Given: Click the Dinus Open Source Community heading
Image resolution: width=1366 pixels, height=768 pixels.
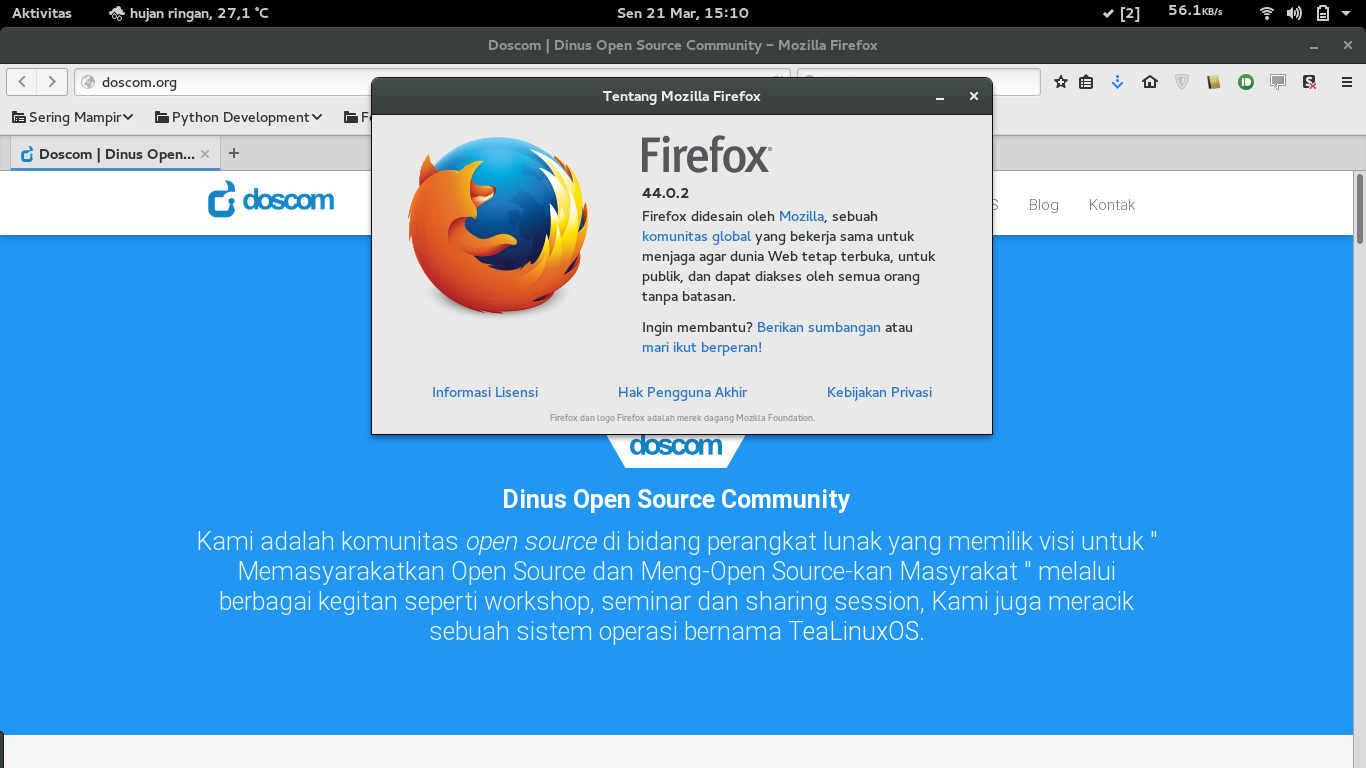Looking at the screenshot, I should 676,499.
